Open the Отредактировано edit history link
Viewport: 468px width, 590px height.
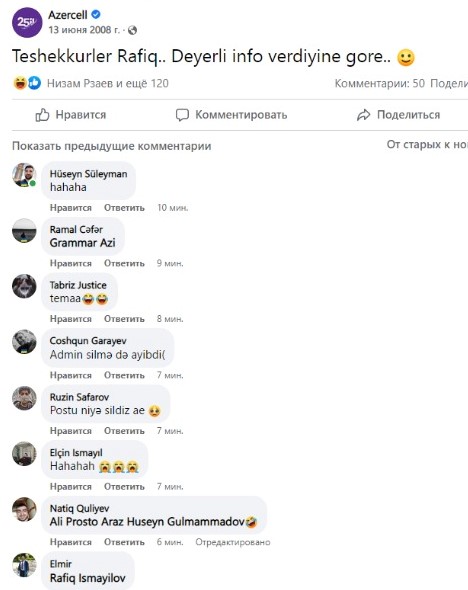232,542
